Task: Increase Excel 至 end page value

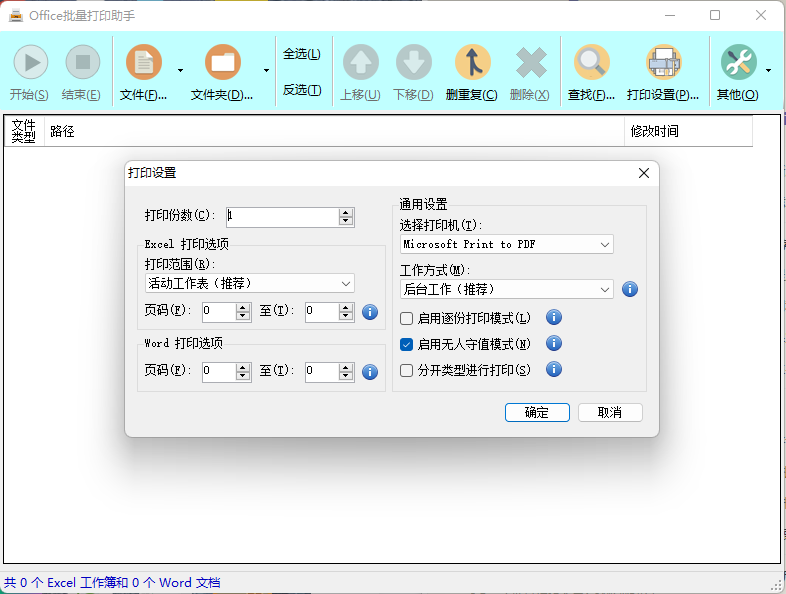Action: pyautogui.click(x=346, y=307)
